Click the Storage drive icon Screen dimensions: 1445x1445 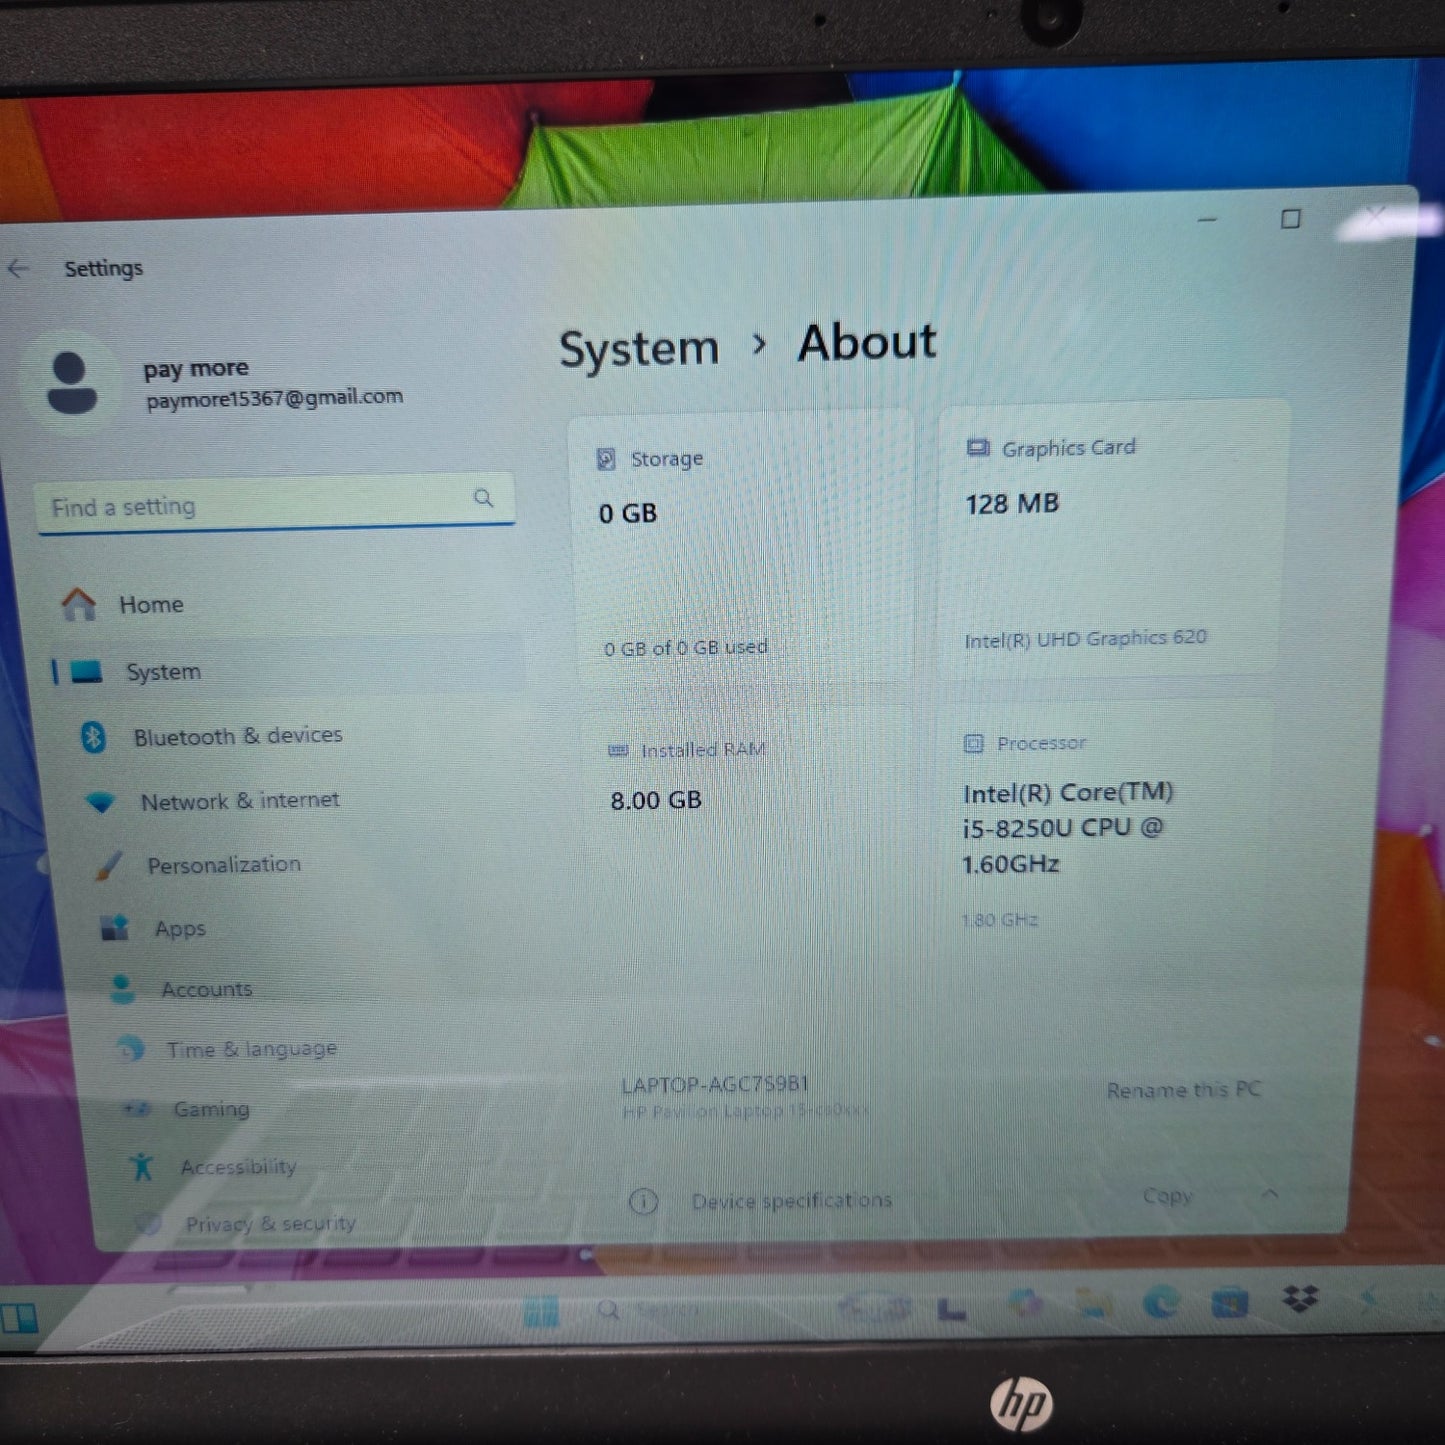606,459
